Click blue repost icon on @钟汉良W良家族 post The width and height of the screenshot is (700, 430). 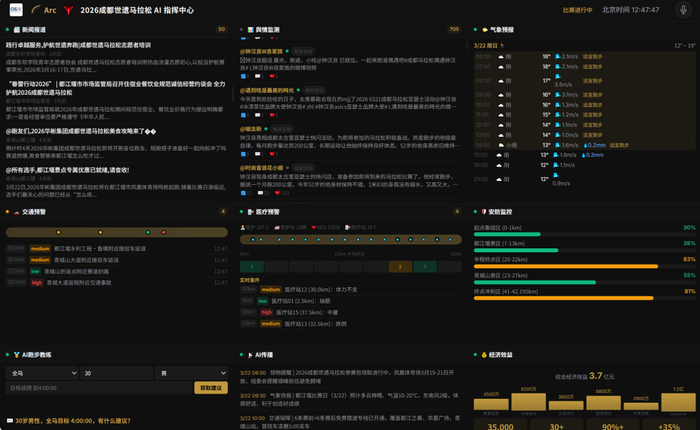243,76
